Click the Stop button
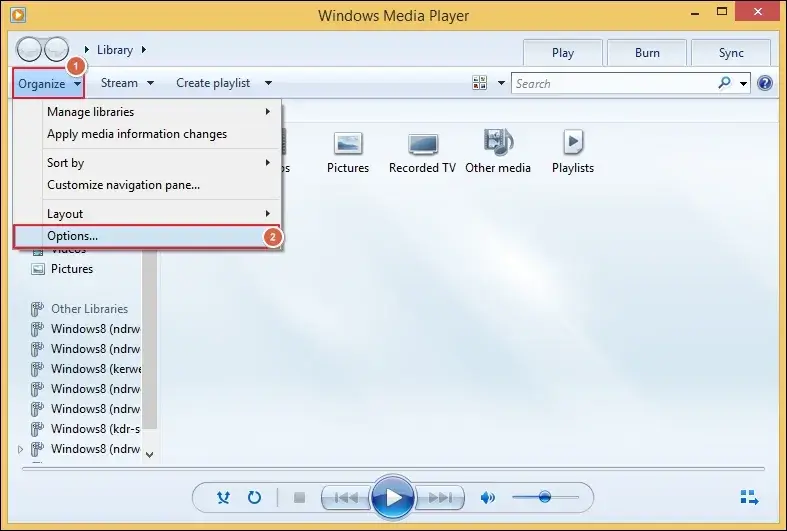 (x=300, y=497)
